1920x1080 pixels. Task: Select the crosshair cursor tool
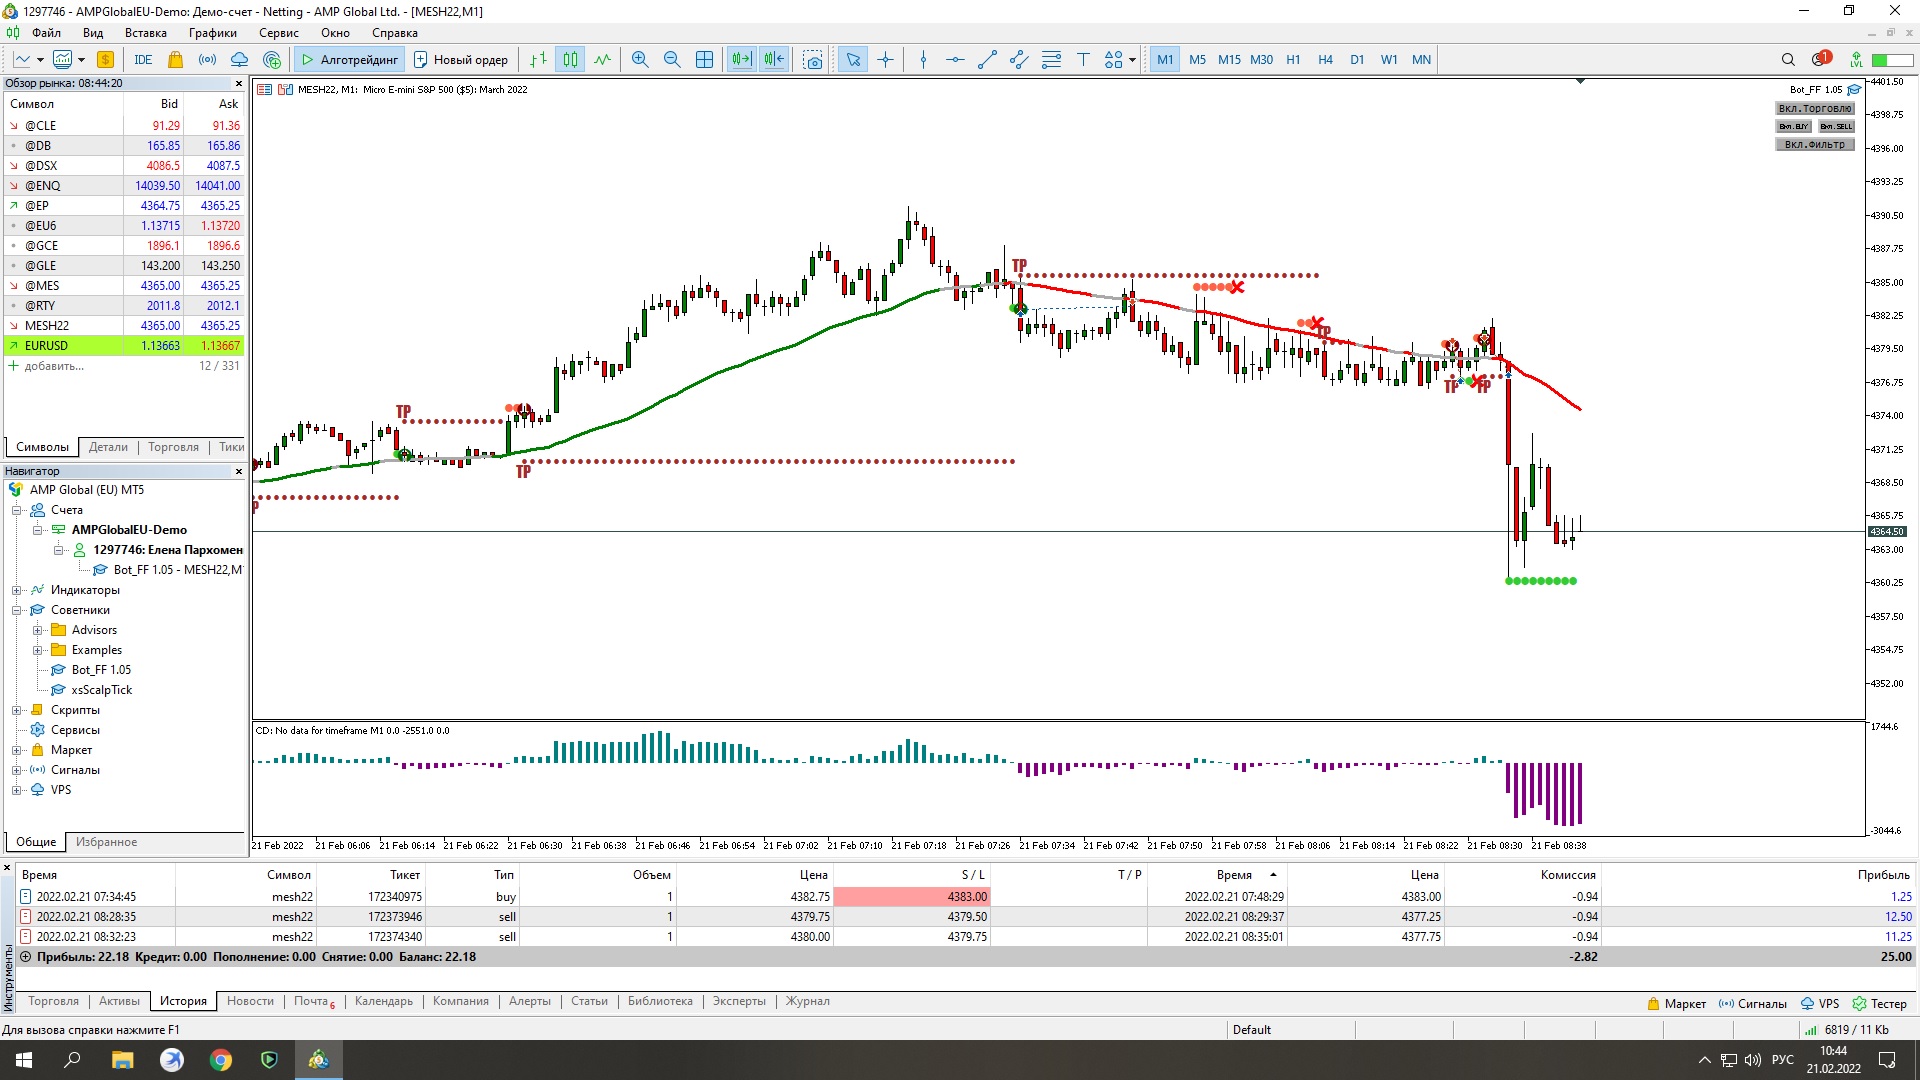(x=885, y=60)
